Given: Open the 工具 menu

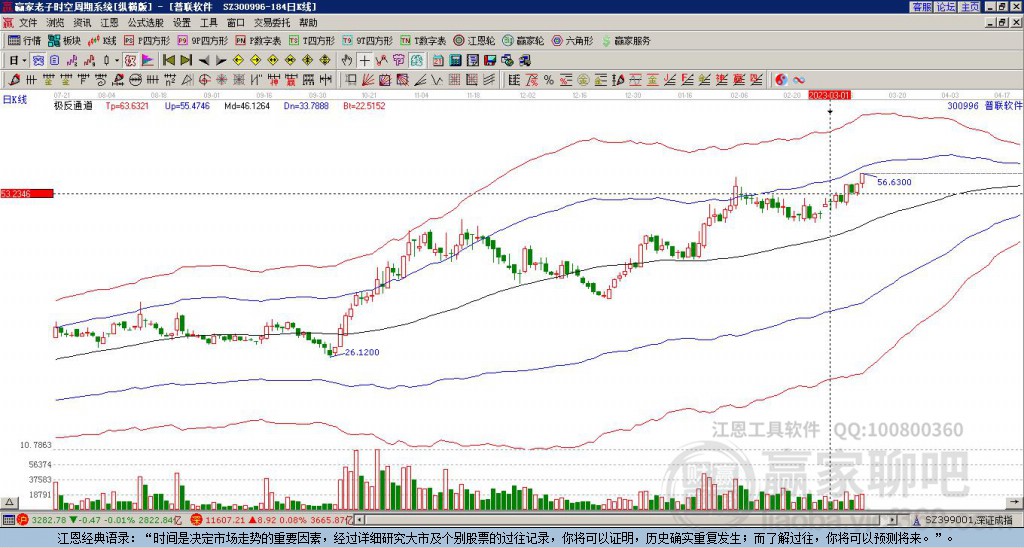Looking at the screenshot, I should coord(208,23).
